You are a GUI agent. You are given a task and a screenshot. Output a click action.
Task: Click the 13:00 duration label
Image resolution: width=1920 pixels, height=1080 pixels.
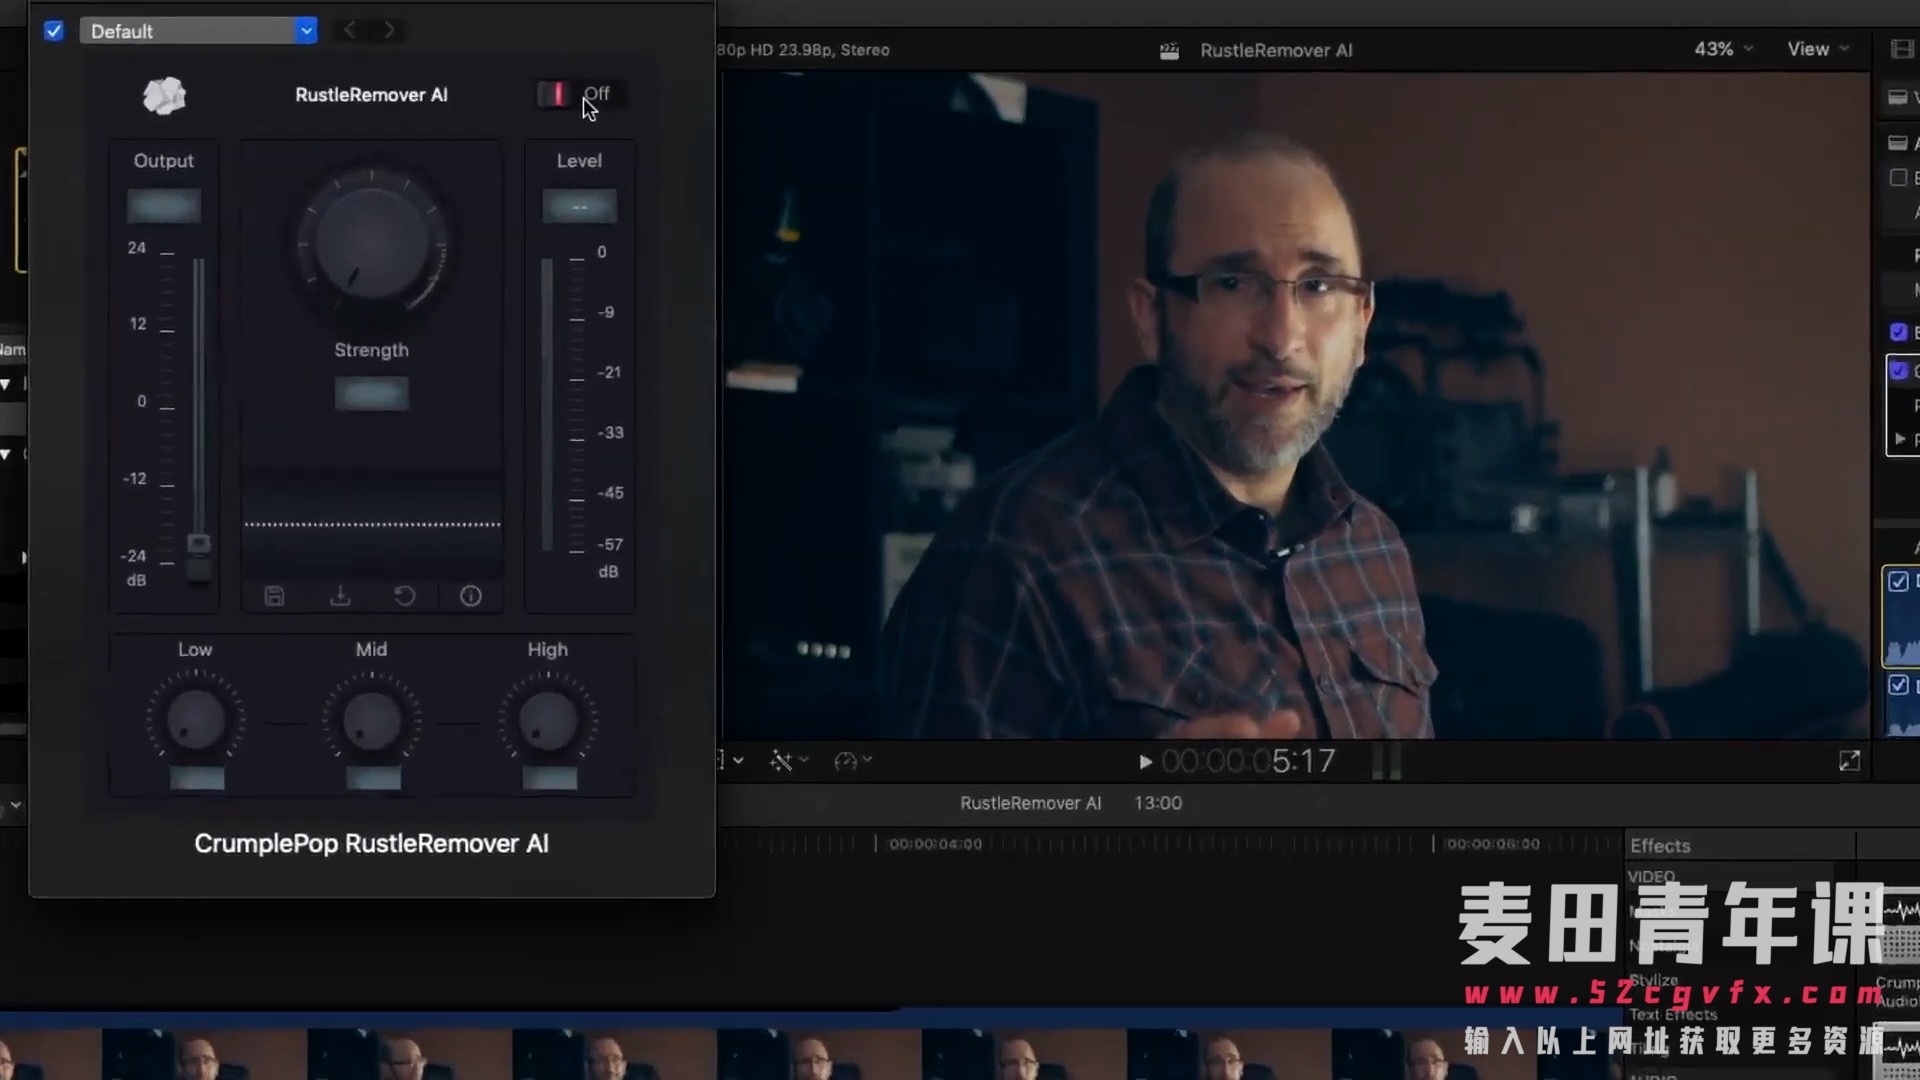[1158, 803]
